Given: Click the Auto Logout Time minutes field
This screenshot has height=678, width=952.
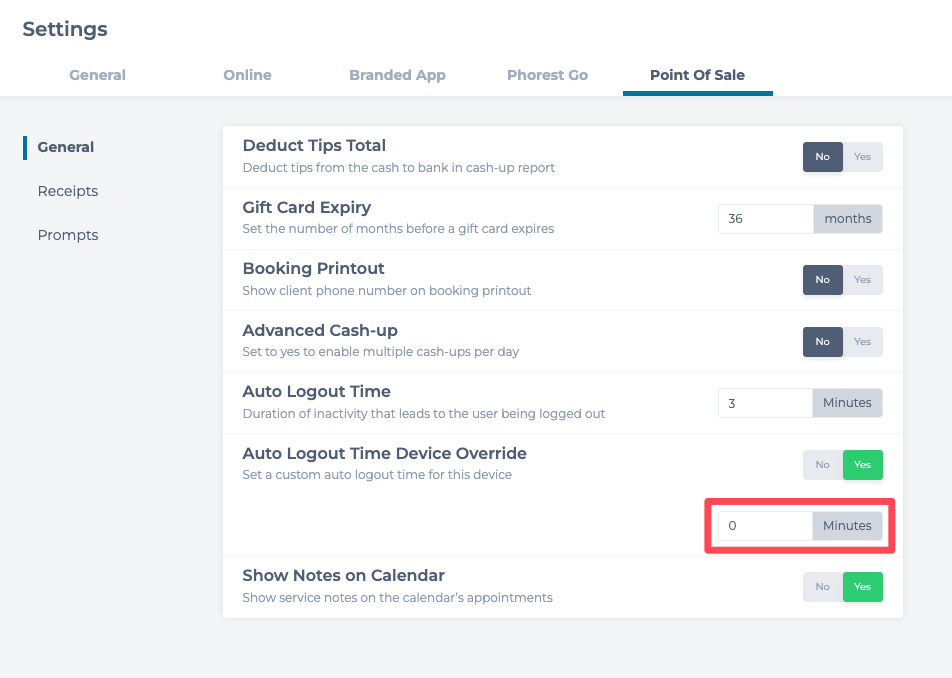Looking at the screenshot, I should click(765, 403).
